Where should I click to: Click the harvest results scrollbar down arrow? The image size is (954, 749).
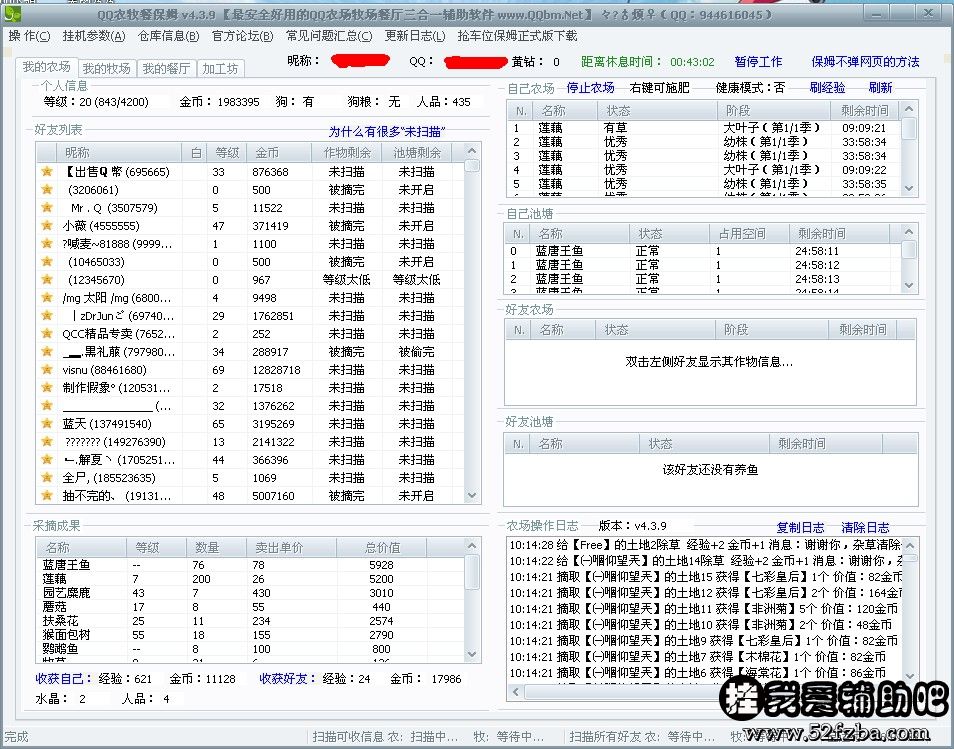[x=472, y=655]
